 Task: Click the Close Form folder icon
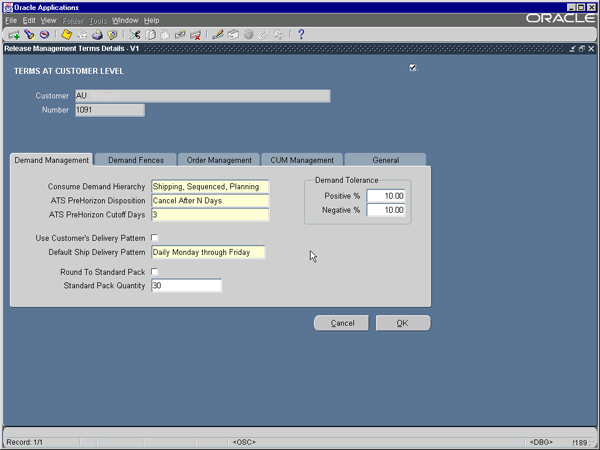(112, 35)
